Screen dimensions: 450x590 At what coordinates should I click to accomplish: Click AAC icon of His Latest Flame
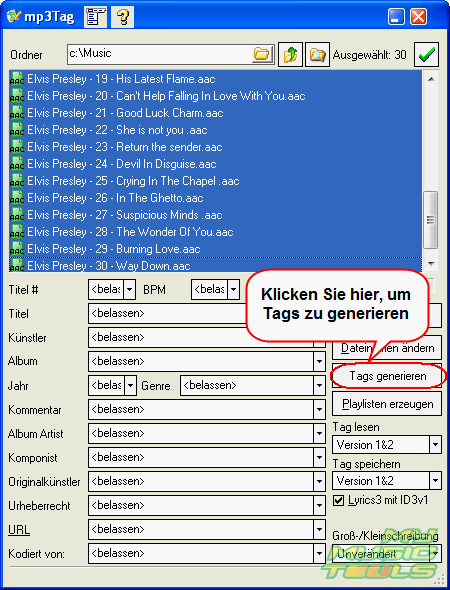pos(17,79)
